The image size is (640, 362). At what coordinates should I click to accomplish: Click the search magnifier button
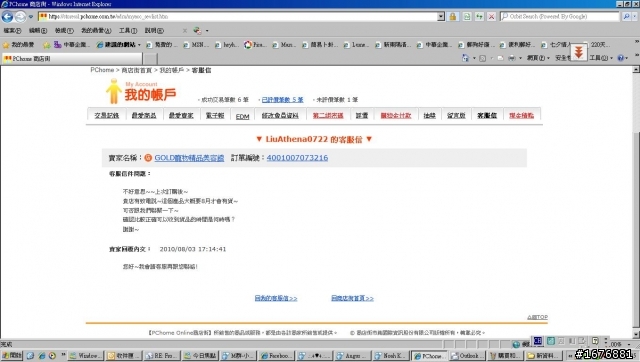pos(626,17)
